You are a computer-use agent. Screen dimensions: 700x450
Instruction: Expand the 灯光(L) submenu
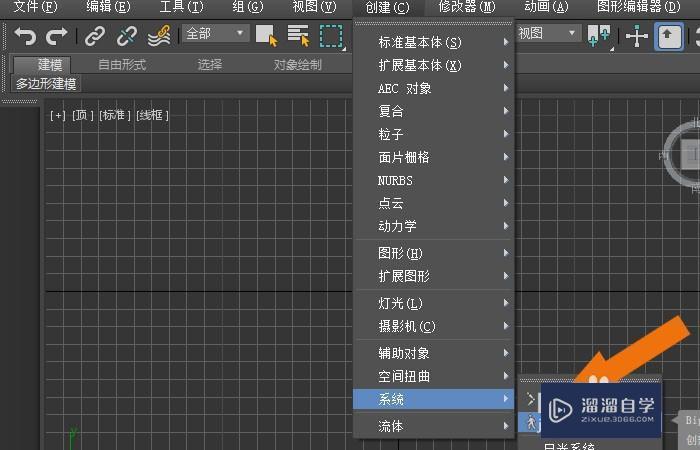(x=434, y=303)
